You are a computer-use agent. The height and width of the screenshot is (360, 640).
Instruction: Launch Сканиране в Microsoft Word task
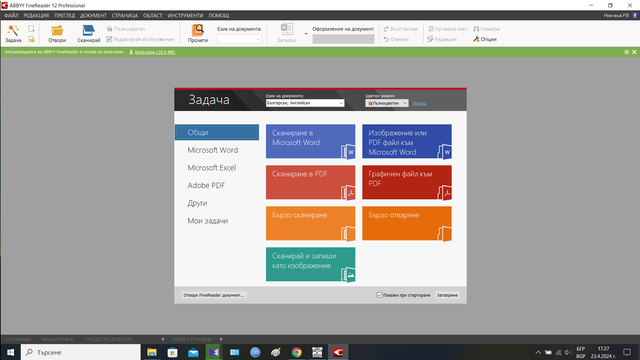(311, 141)
